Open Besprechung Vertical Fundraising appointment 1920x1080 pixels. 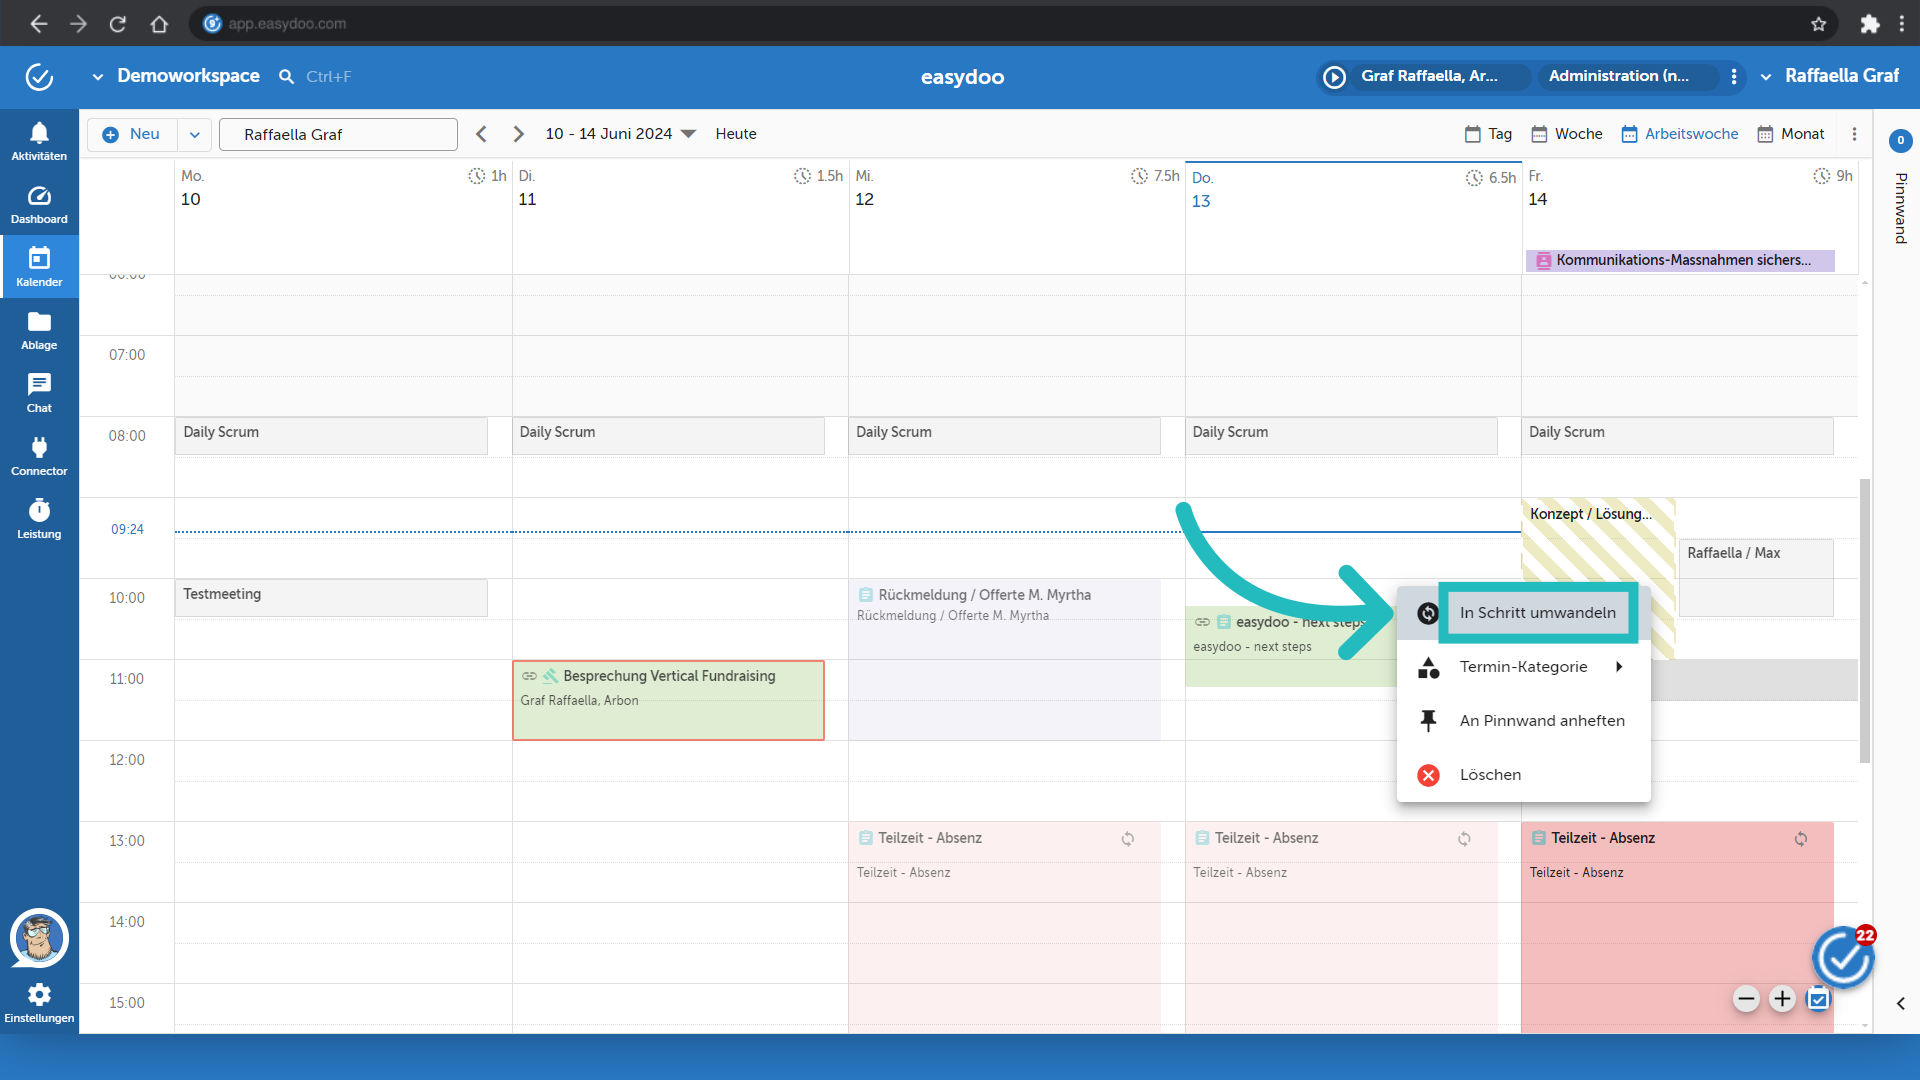point(668,700)
